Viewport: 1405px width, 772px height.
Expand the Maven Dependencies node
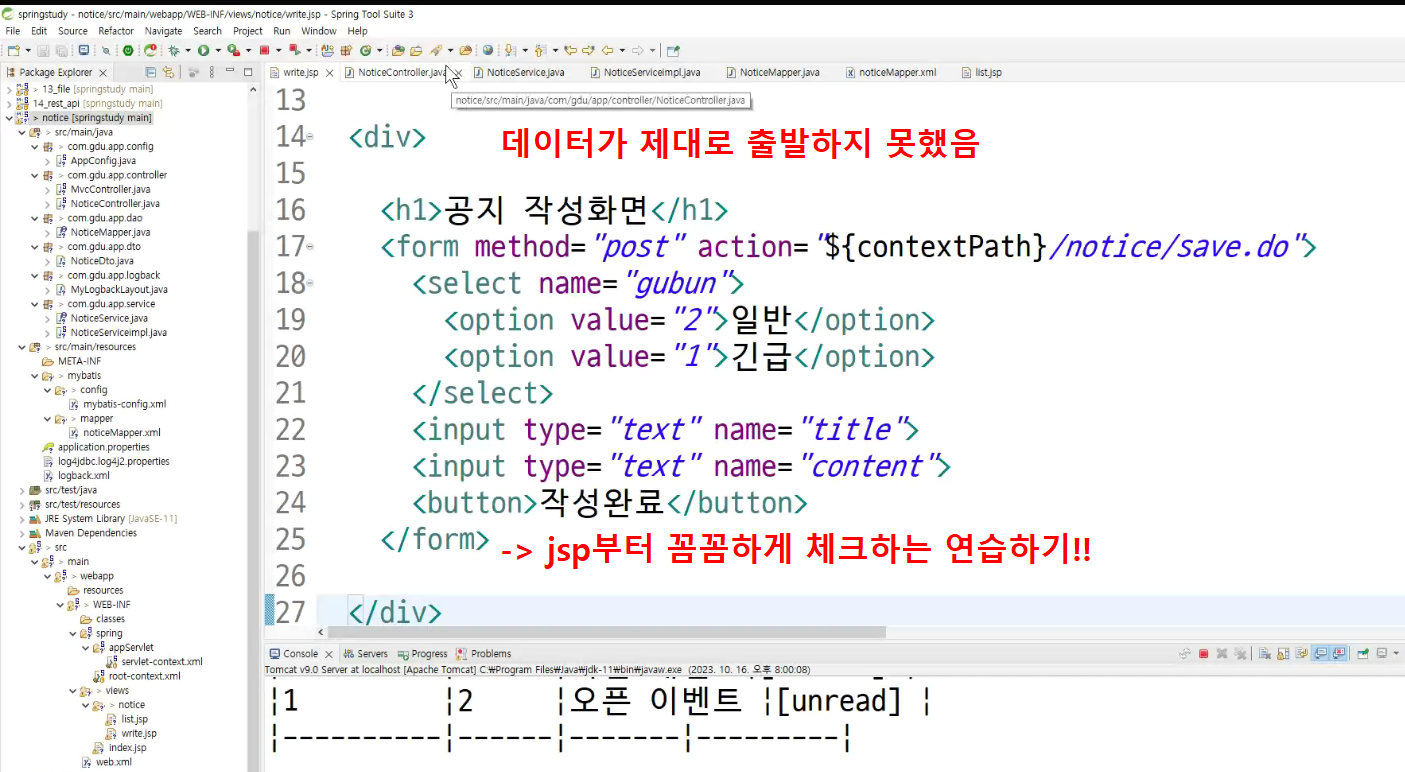tap(22, 533)
